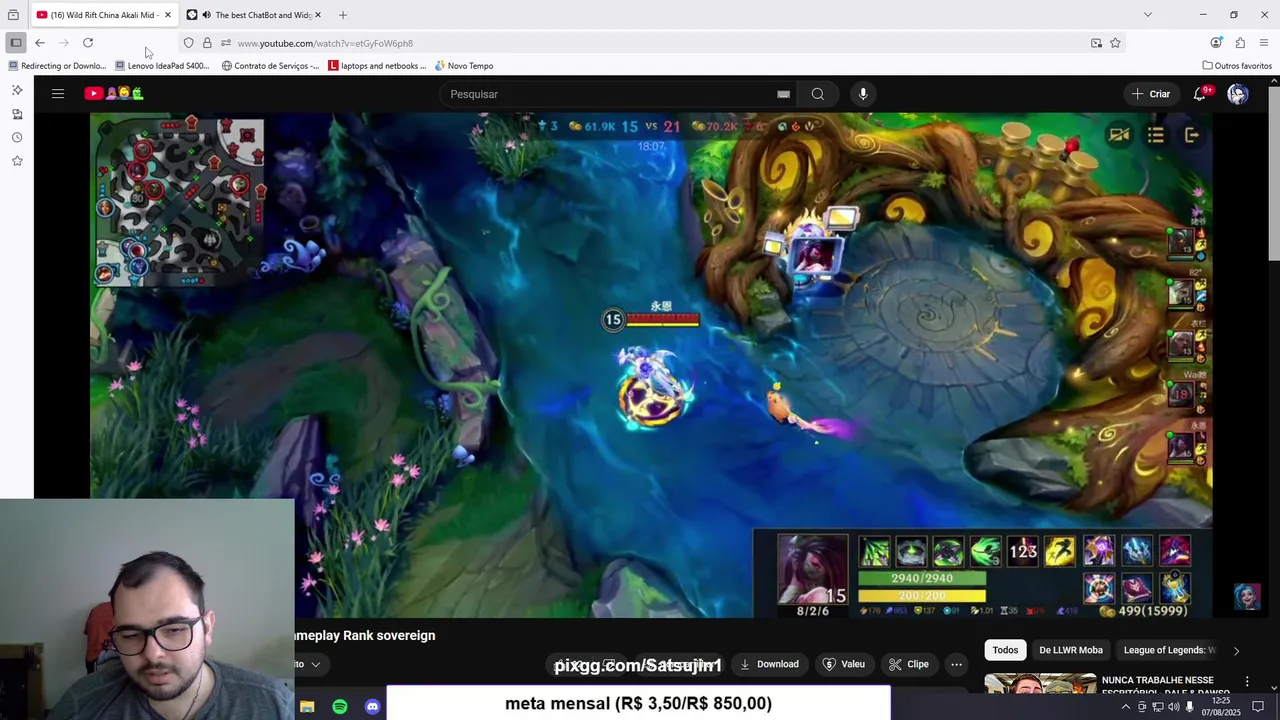The image size is (1280, 720).
Task: Open the Firefox View icon left of the tabs
Action: pos(13,15)
